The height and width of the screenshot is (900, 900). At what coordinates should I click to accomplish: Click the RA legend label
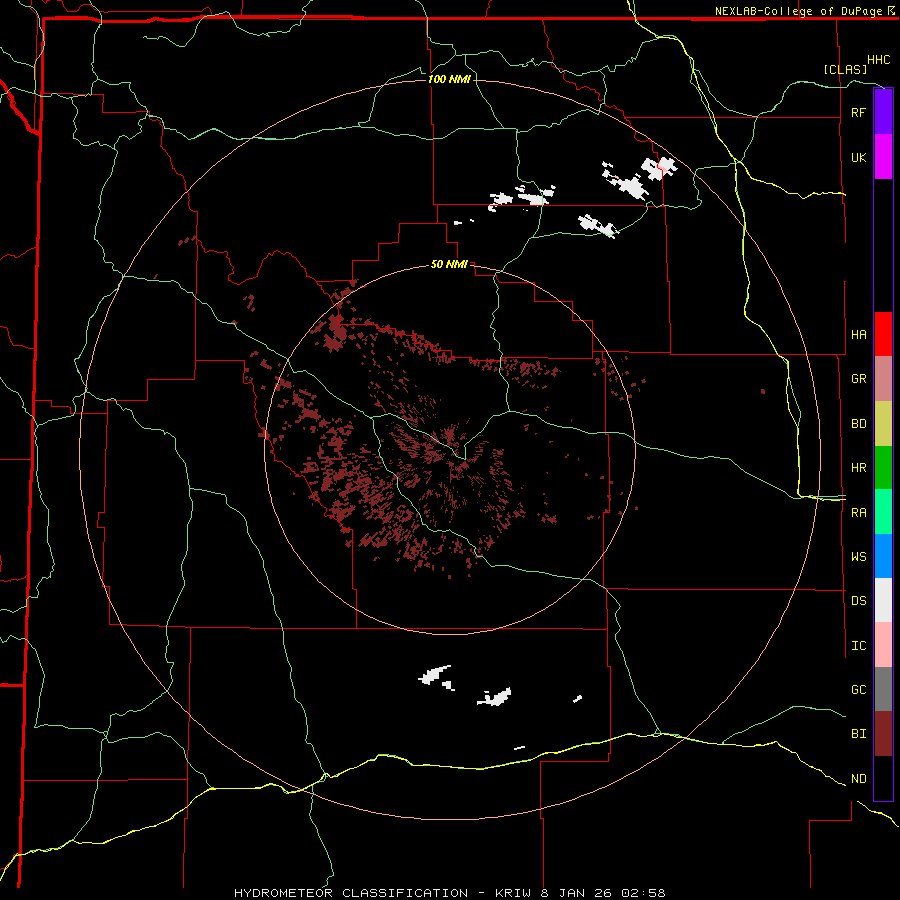pyautogui.click(x=858, y=513)
